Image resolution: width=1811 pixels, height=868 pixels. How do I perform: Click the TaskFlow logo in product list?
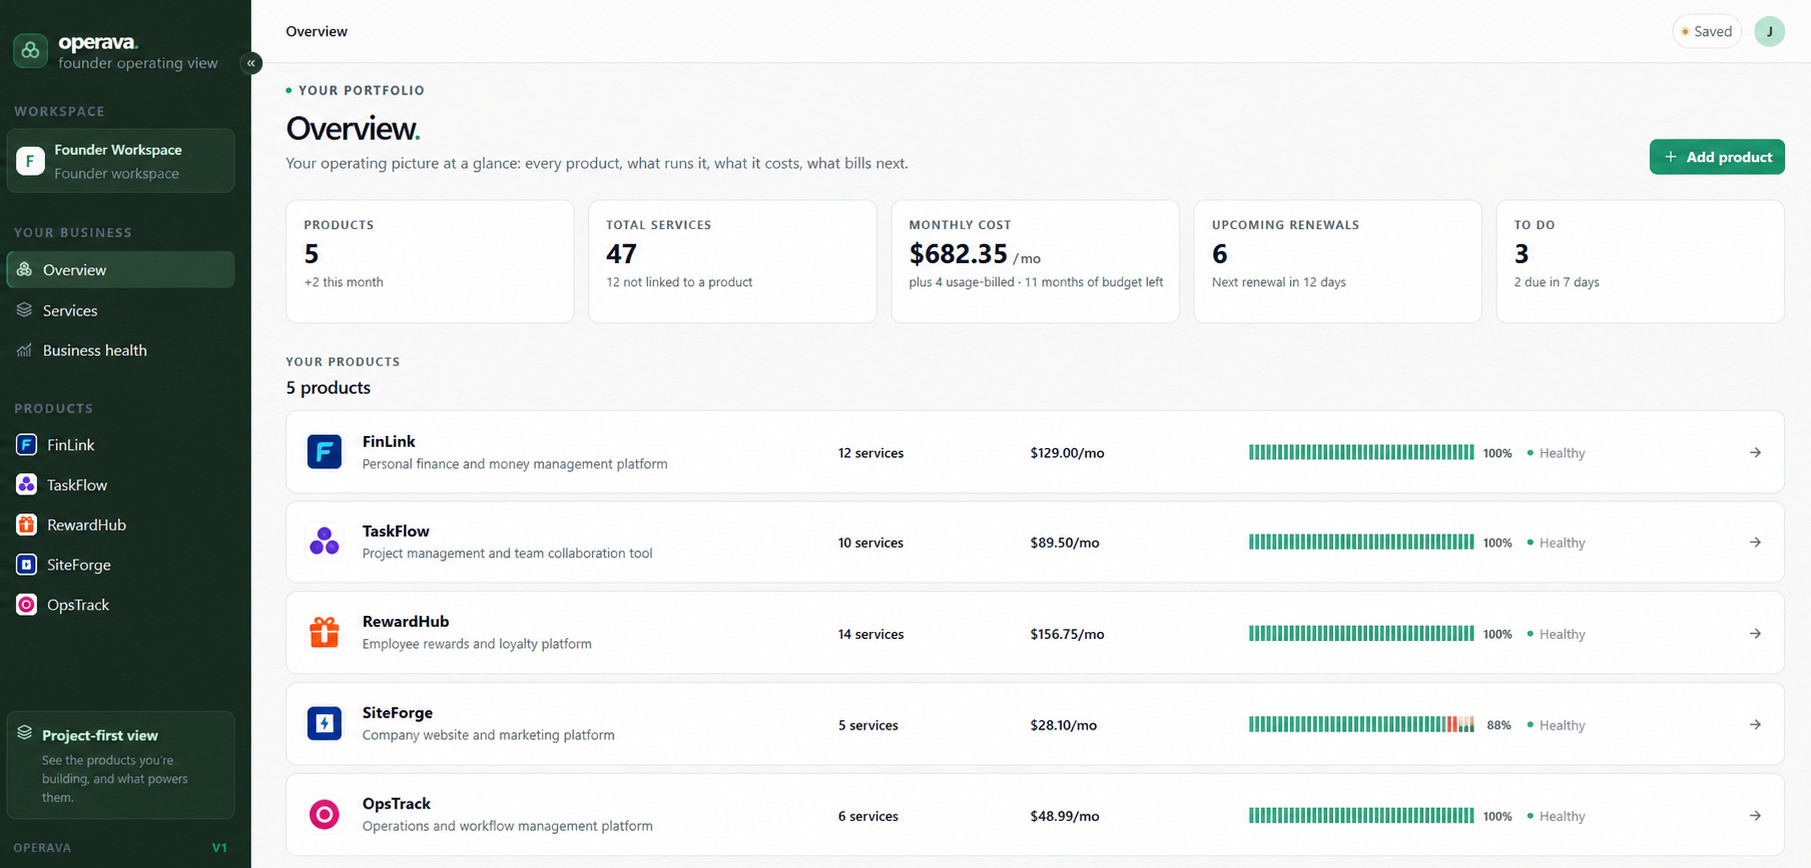(324, 542)
